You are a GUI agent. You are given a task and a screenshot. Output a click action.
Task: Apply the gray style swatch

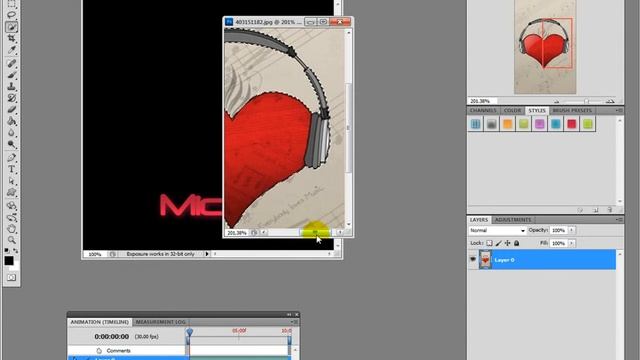click(x=492, y=124)
